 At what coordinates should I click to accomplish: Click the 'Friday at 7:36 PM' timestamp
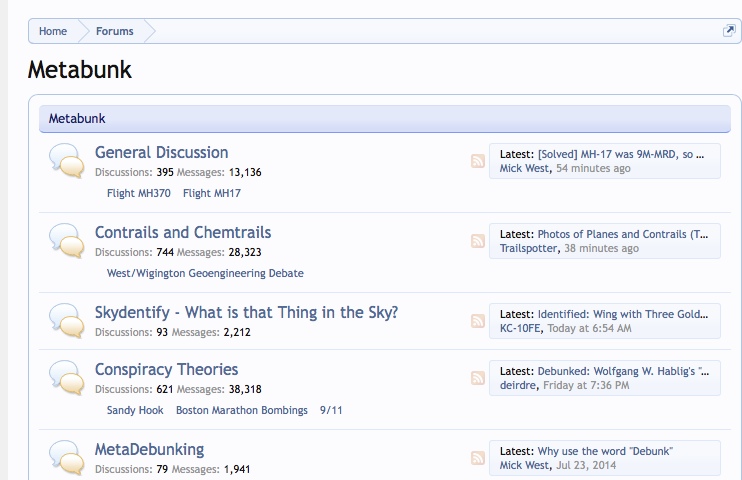586,385
